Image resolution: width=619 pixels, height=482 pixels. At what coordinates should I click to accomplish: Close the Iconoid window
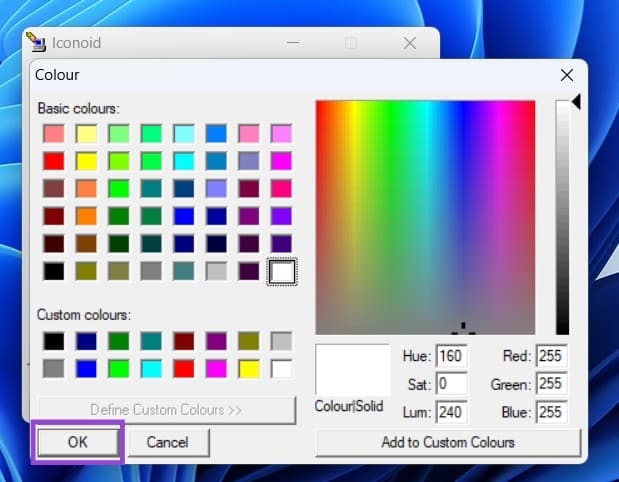[x=410, y=43]
